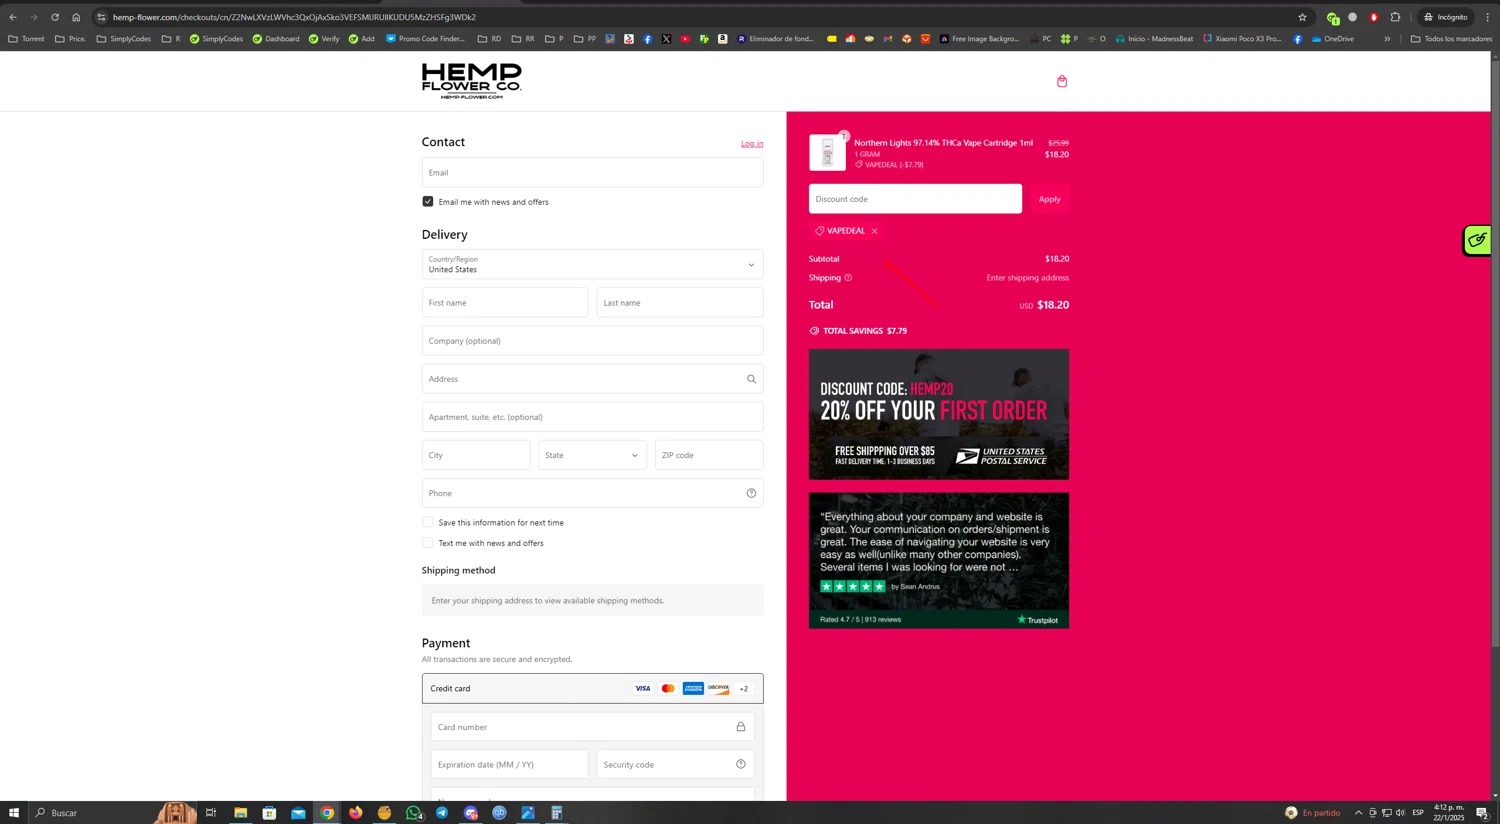Click the security code help icon
Image resolution: width=1500 pixels, height=824 pixels.
[x=741, y=764]
